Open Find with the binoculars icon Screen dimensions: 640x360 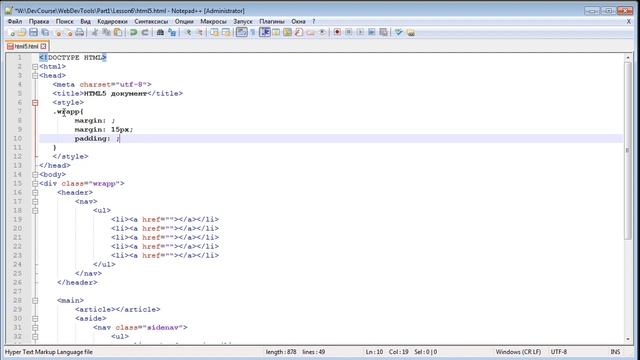160,32
